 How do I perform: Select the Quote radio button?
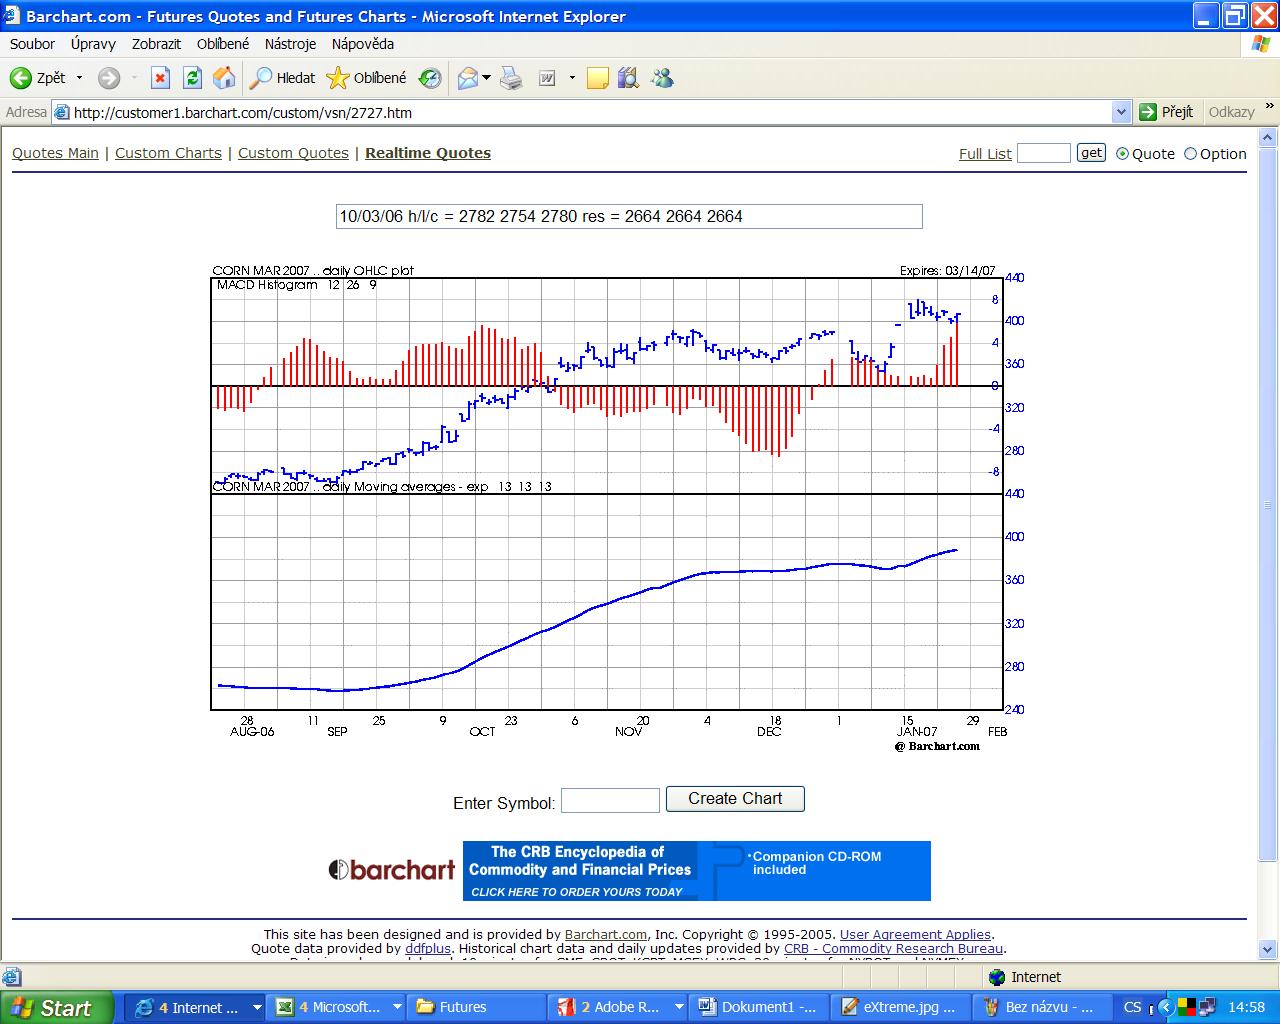tap(1122, 154)
